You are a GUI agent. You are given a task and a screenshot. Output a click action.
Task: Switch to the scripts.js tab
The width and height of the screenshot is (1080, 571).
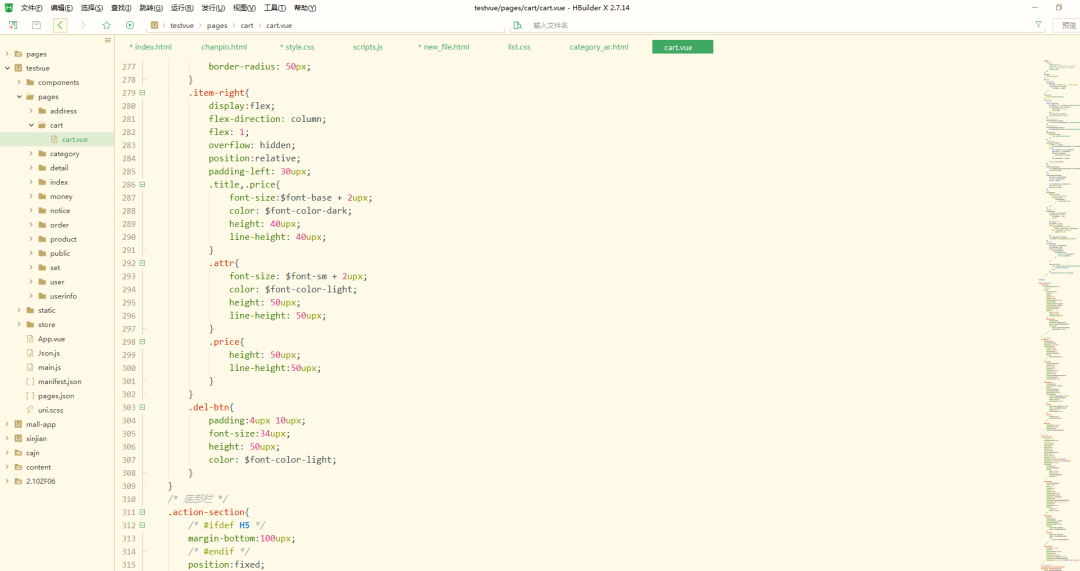click(368, 47)
